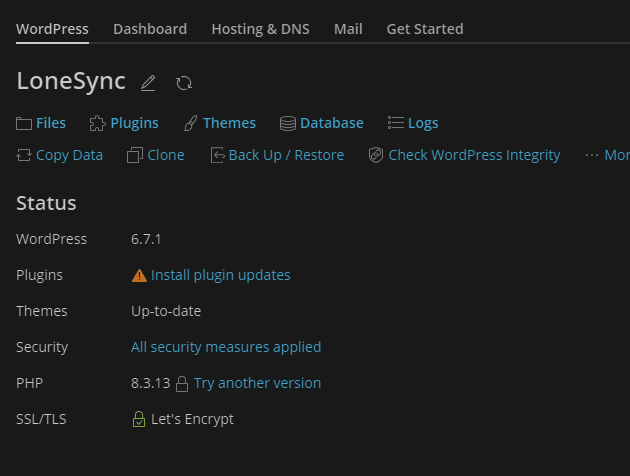Click Try another version PHP link
The height and width of the screenshot is (476, 630).
tap(257, 383)
